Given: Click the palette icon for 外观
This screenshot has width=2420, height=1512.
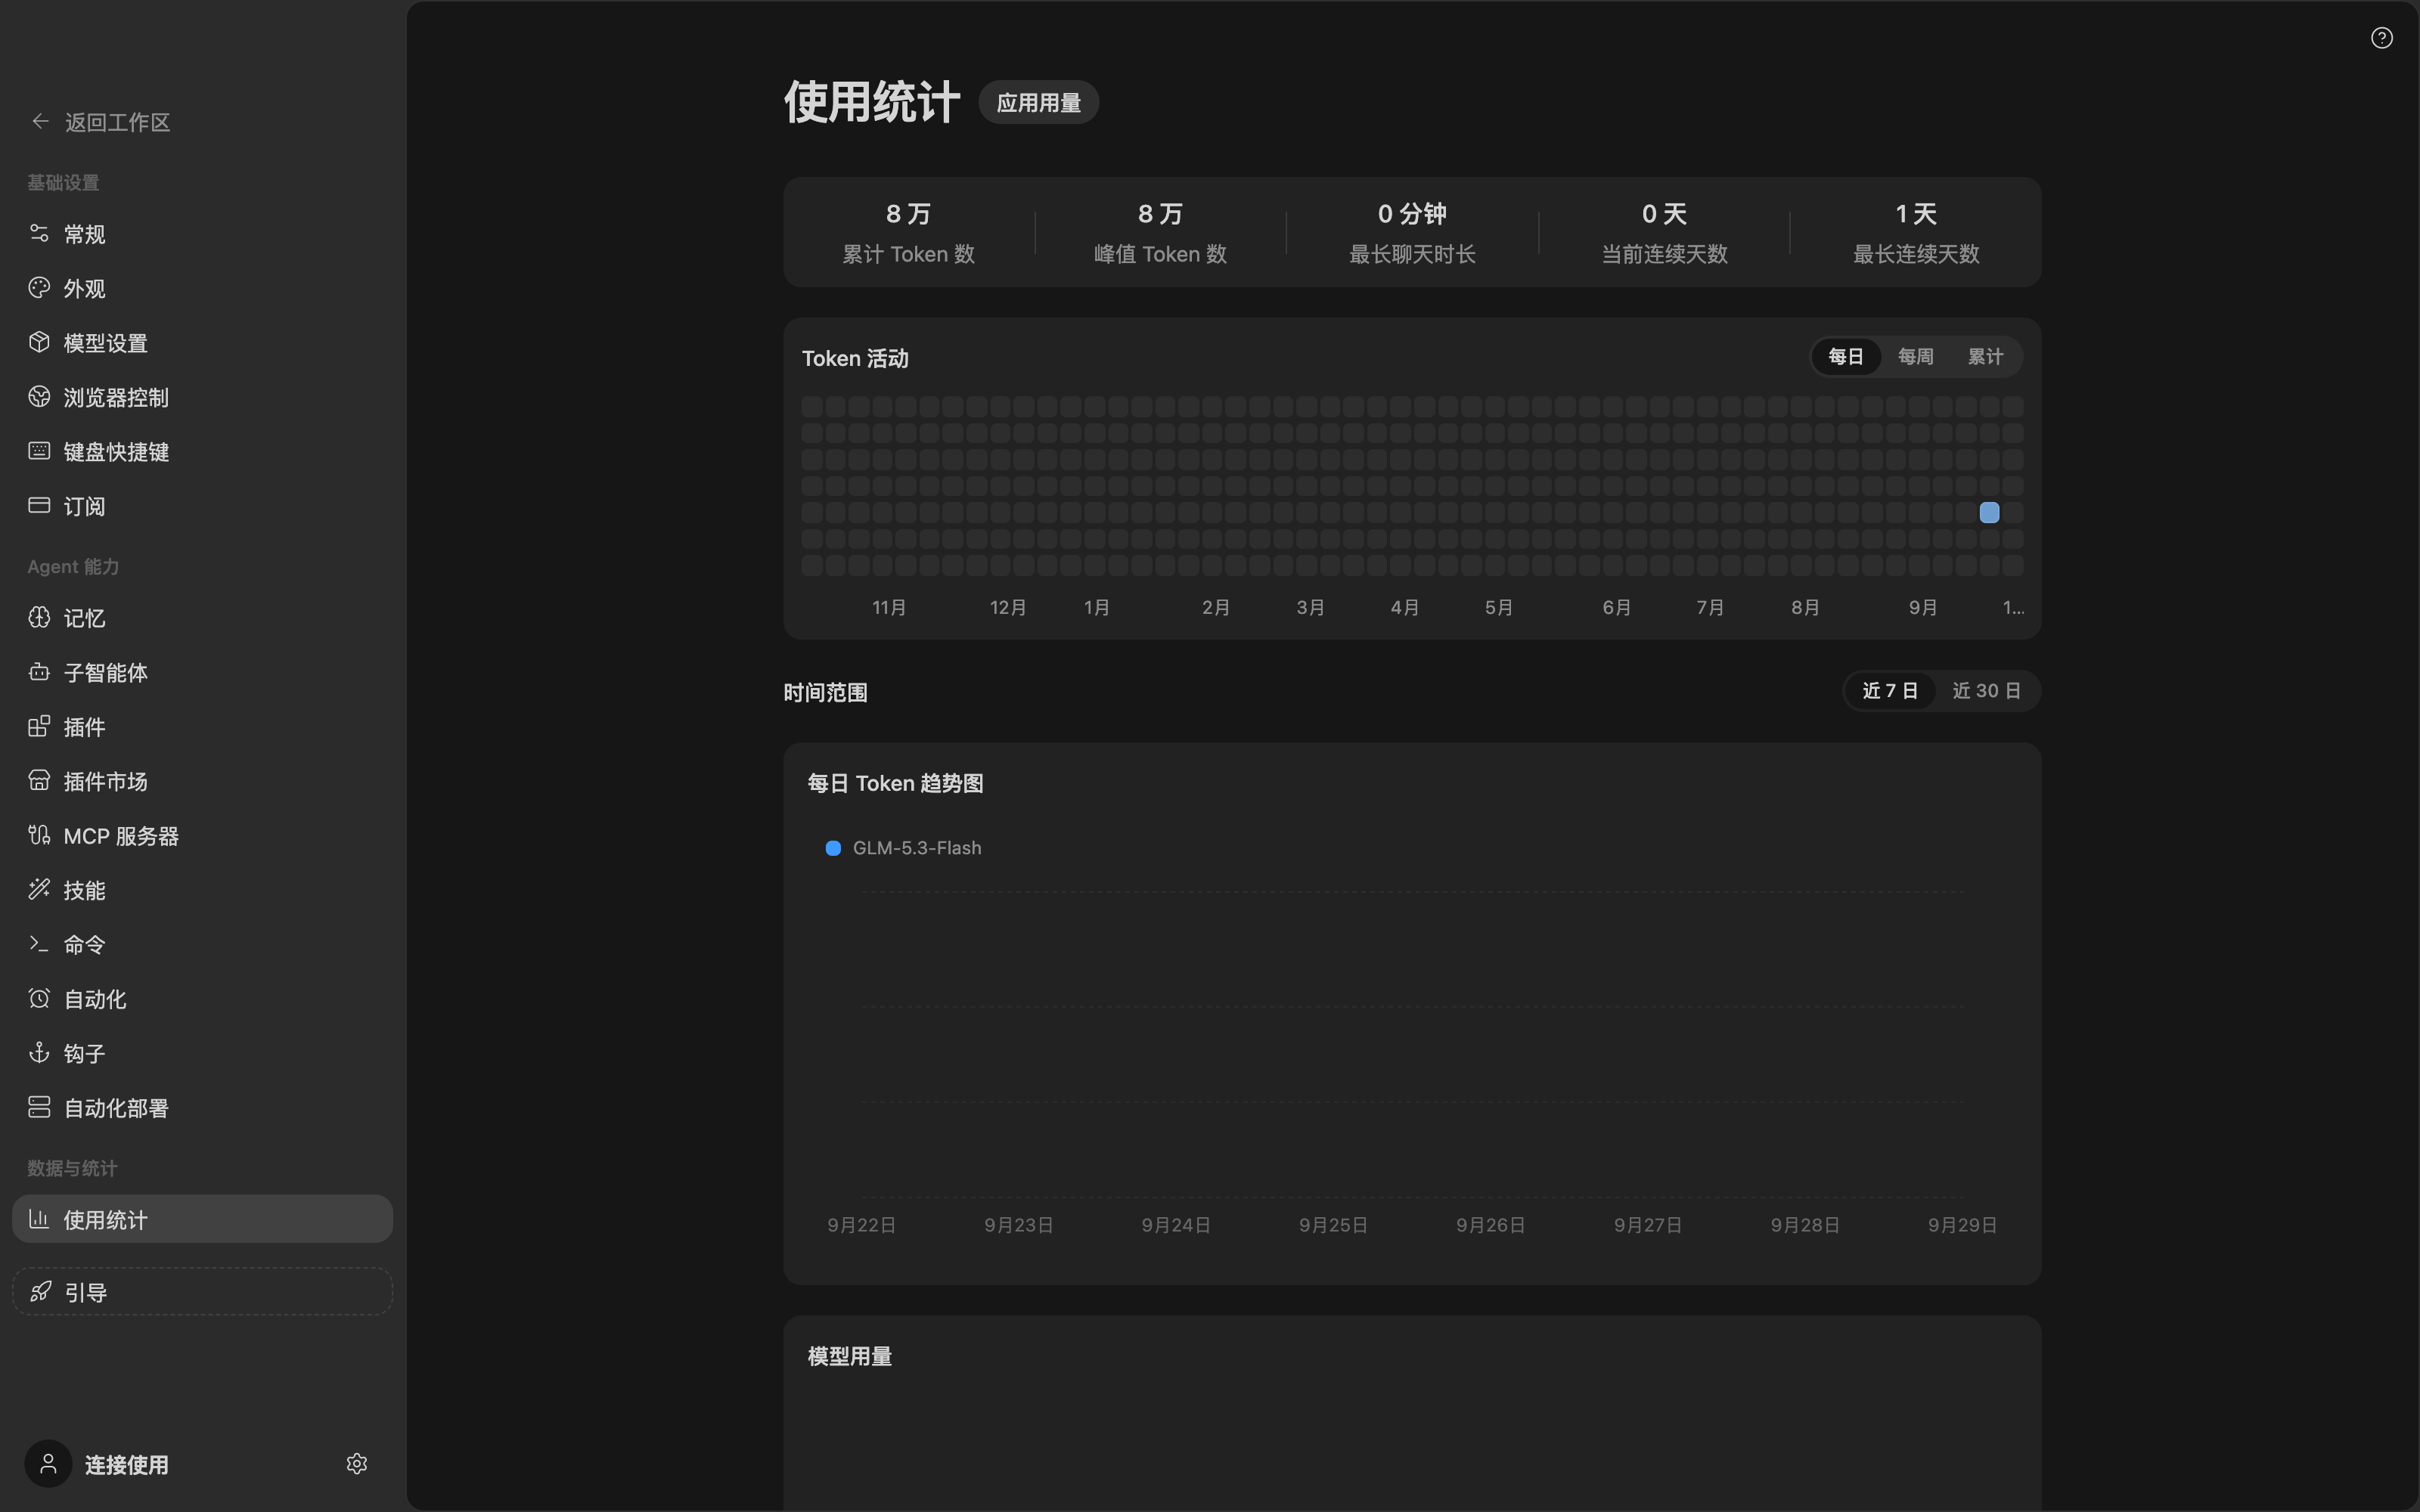Looking at the screenshot, I should click(x=39, y=288).
